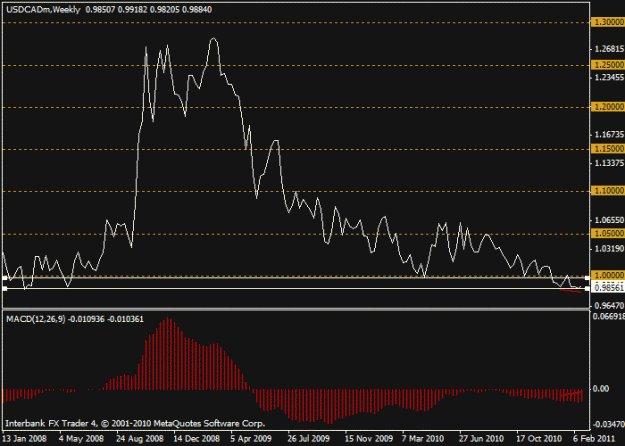Select the left handle of the 1.00000 white line
The image size is (625, 446).
(5, 278)
